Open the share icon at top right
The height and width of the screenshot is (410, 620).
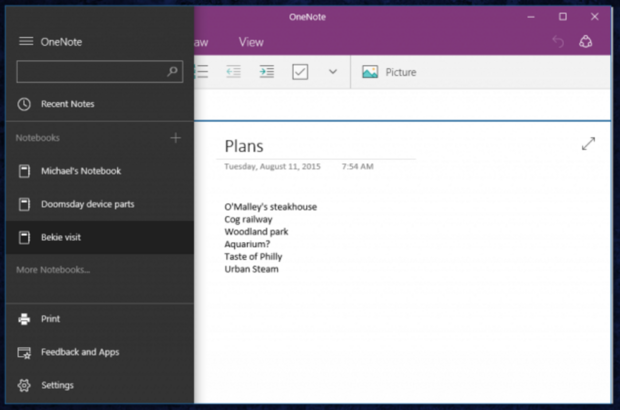[x=586, y=42]
